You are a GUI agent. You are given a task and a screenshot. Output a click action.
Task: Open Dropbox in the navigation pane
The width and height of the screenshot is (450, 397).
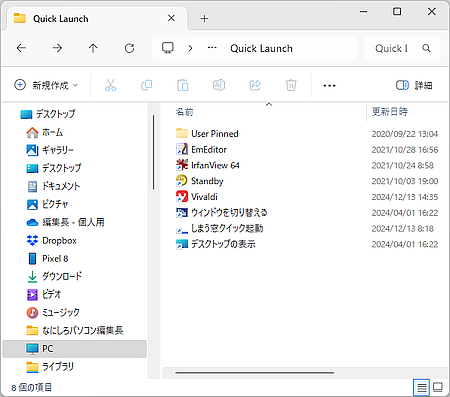click(51, 240)
